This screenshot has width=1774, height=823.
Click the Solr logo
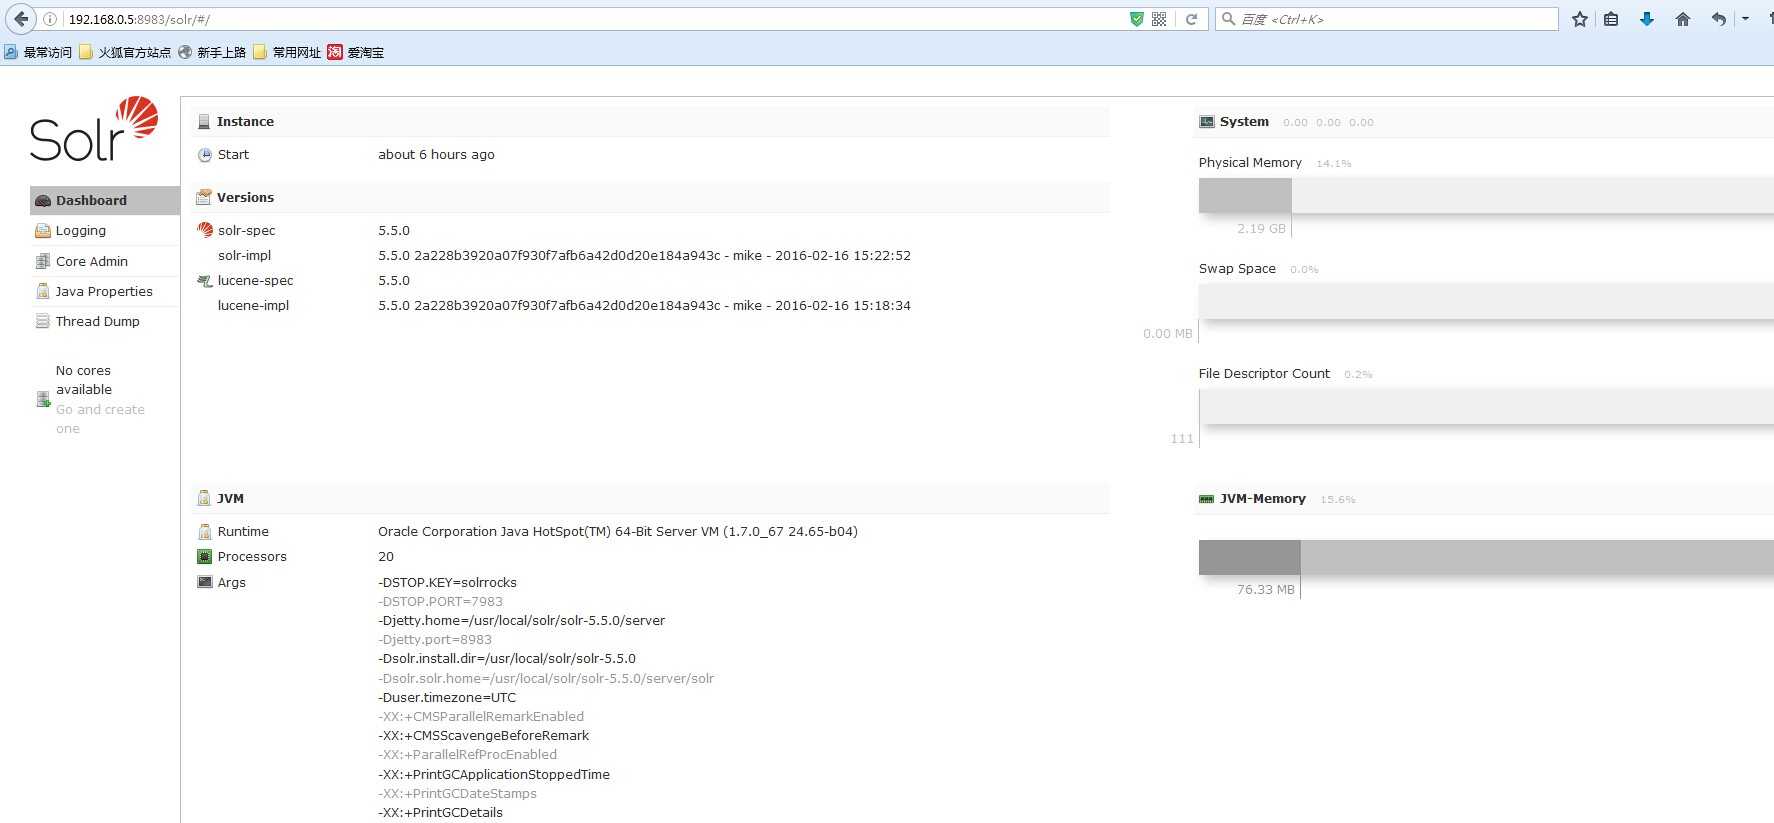click(x=94, y=129)
